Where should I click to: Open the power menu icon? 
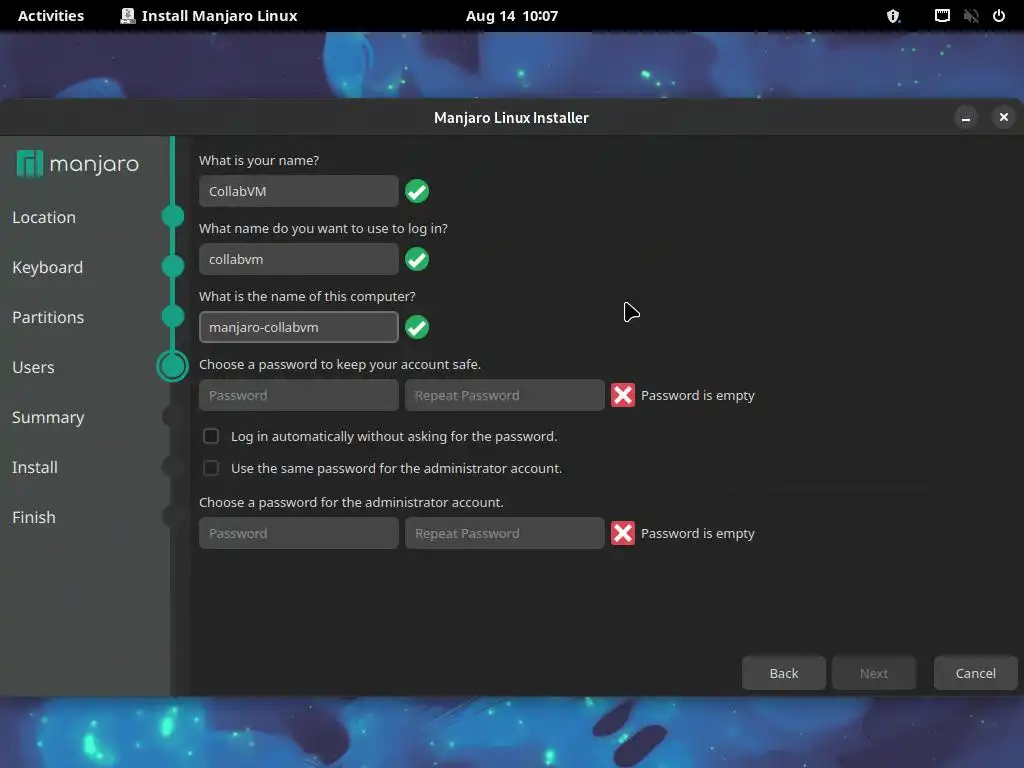coord(999,16)
